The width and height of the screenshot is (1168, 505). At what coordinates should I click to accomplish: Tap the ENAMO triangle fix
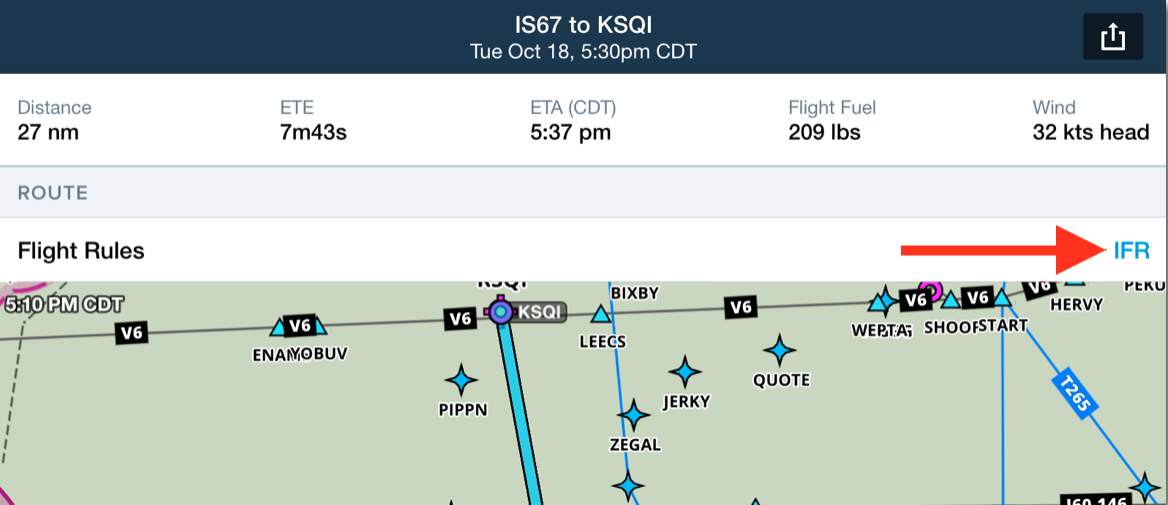(x=278, y=327)
